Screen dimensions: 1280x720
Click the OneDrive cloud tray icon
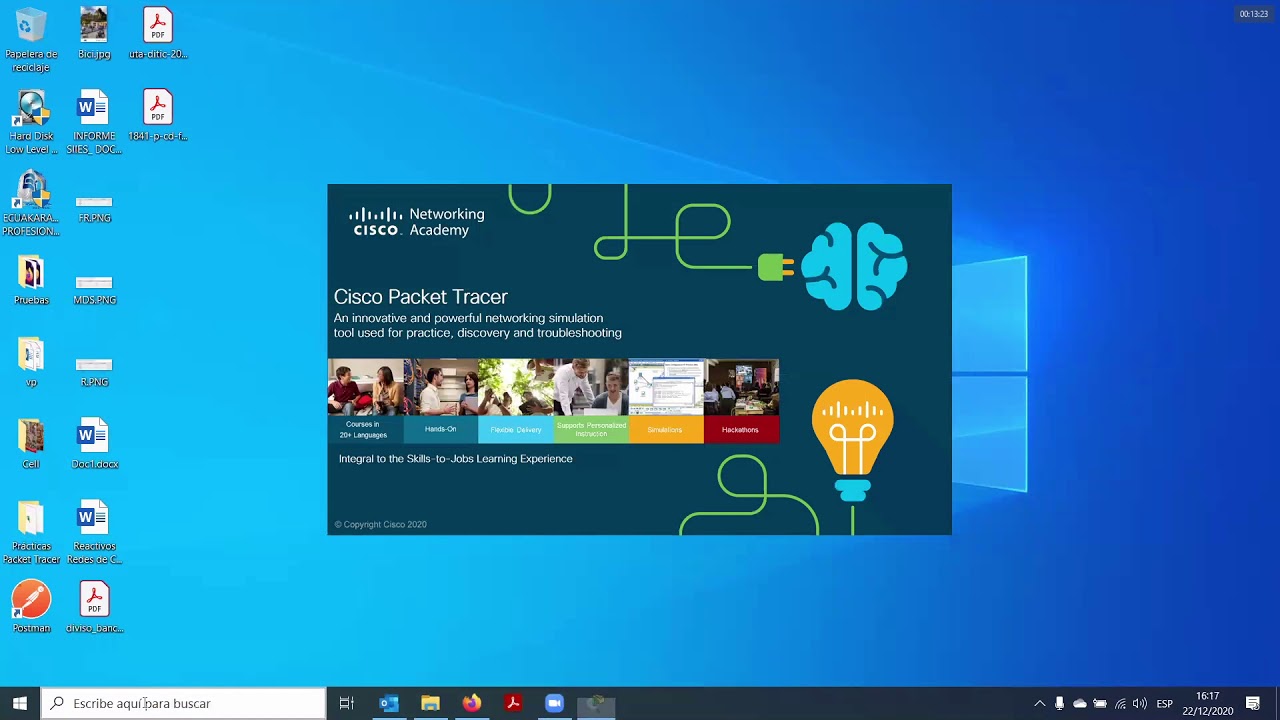1080,704
